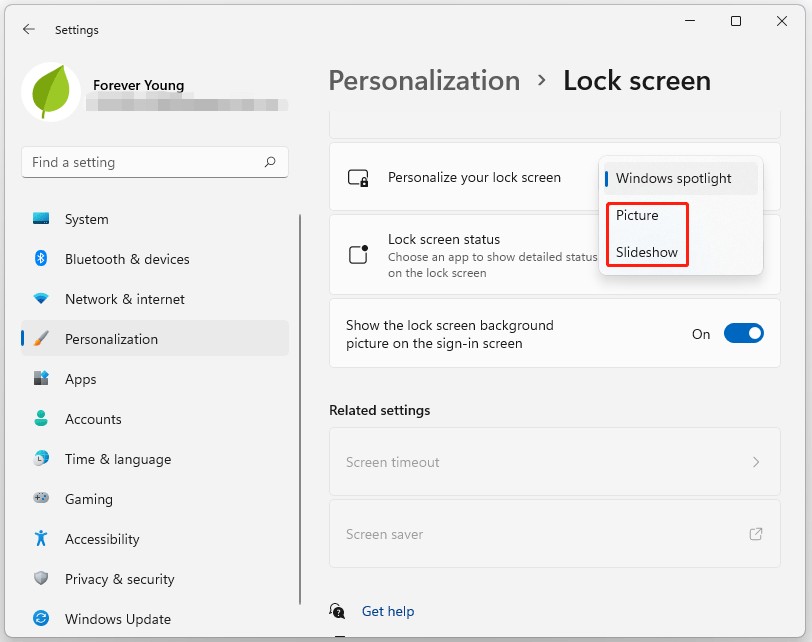Image resolution: width=812 pixels, height=642 pixels.
Task: Open System settings category
Action: tap(155, 219)
